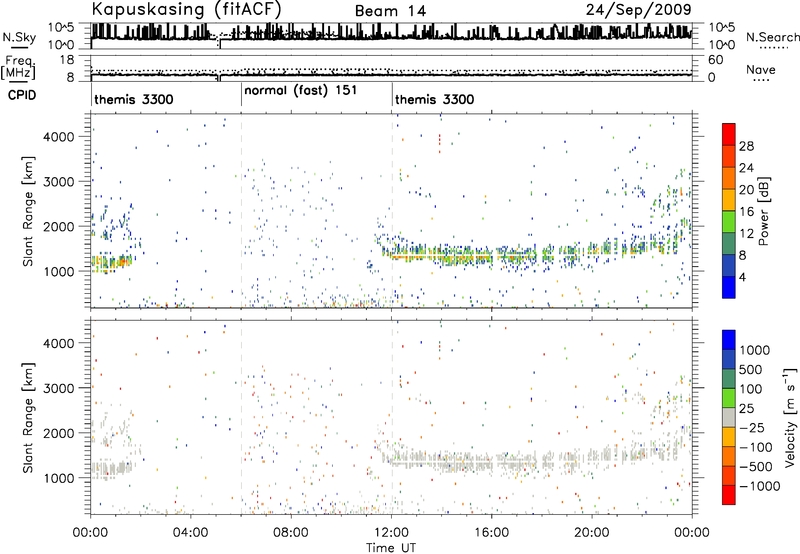Select the 20:00 time axis label
The height and width of the screenshot is (554, 800).
click(x=592, y=533)
